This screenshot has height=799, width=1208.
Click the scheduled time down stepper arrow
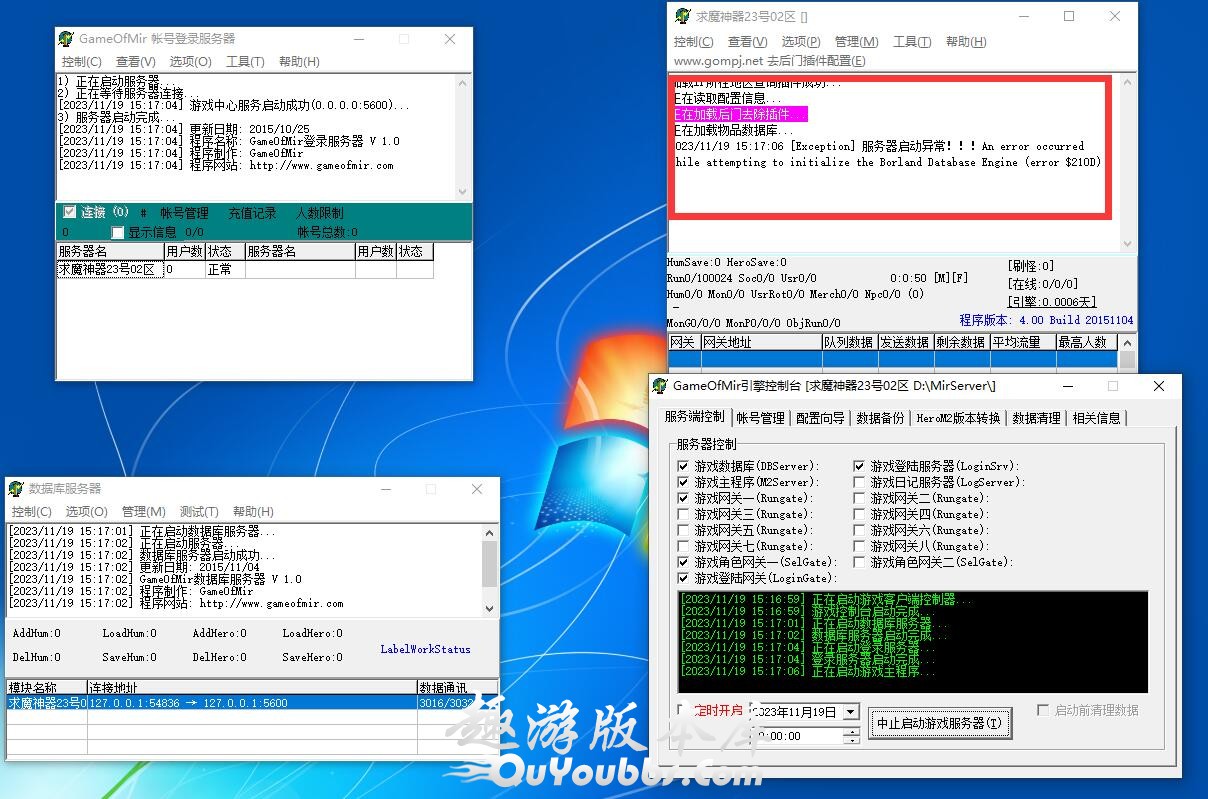click(851, 740)
